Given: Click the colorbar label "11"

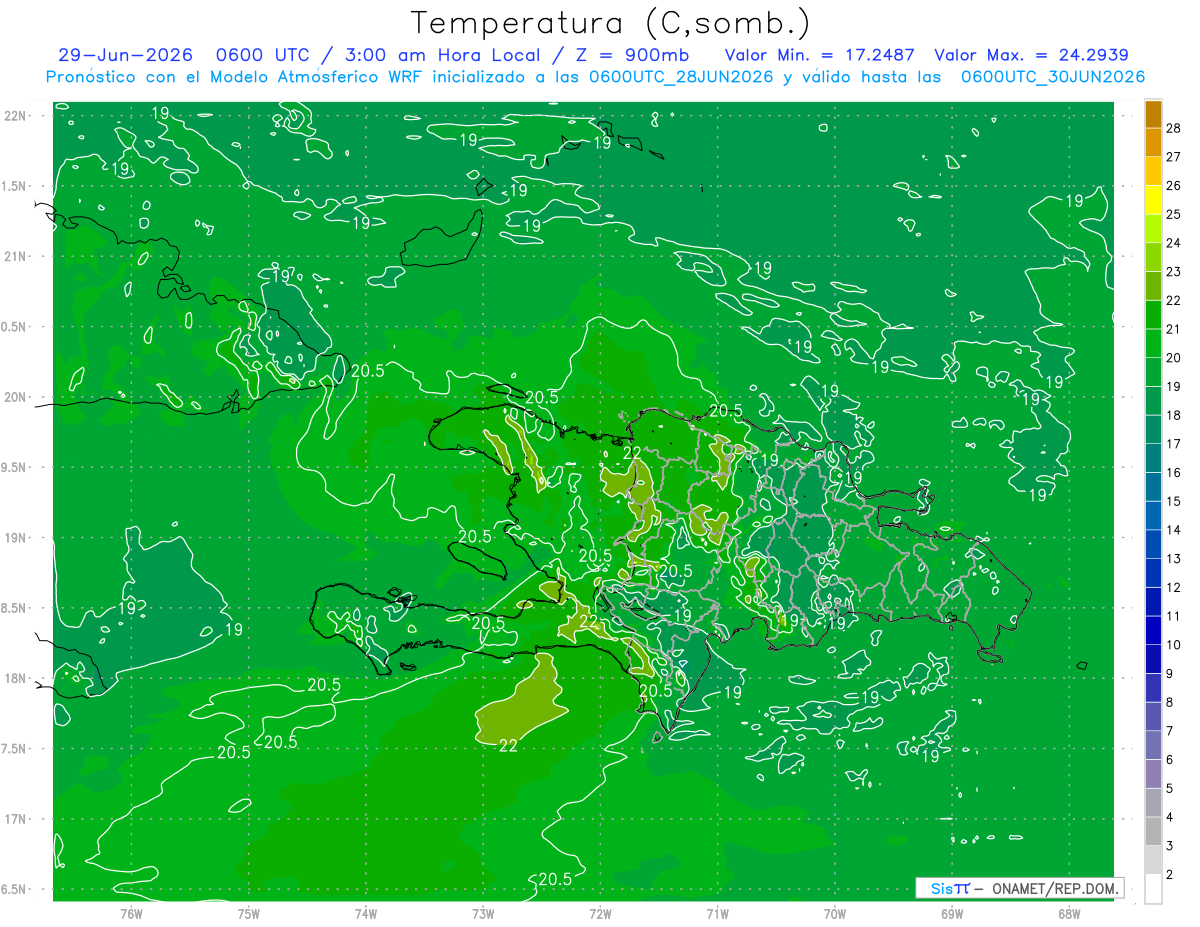Looking at the screenshot, I should [x=1174, y=616].
